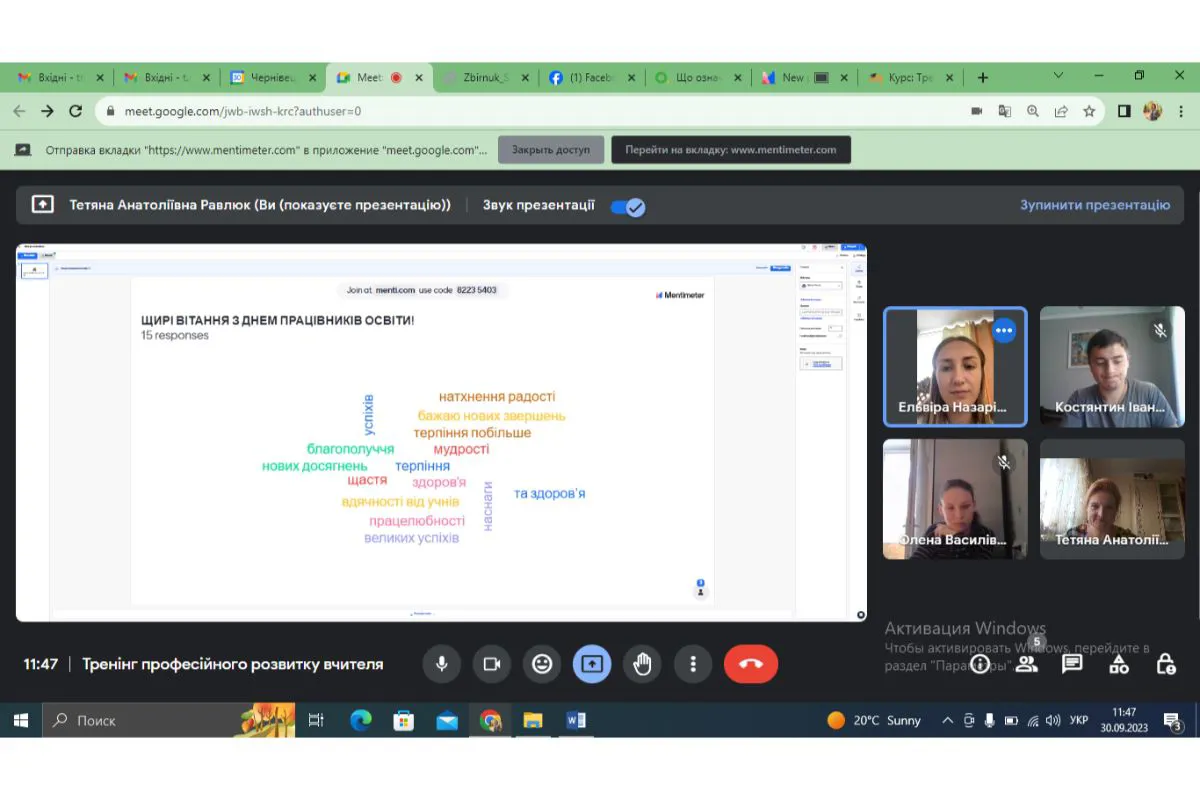Show the participants people panel

pos(1026,664)
